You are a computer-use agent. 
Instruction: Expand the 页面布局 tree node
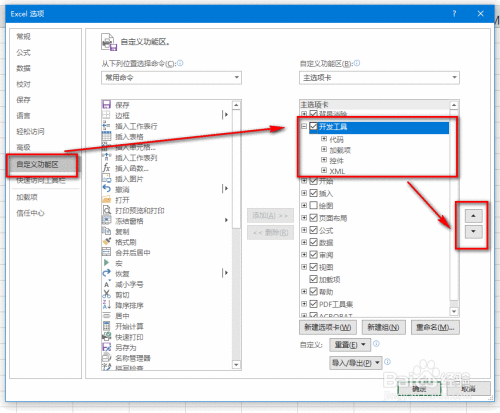tap(304, 218)
